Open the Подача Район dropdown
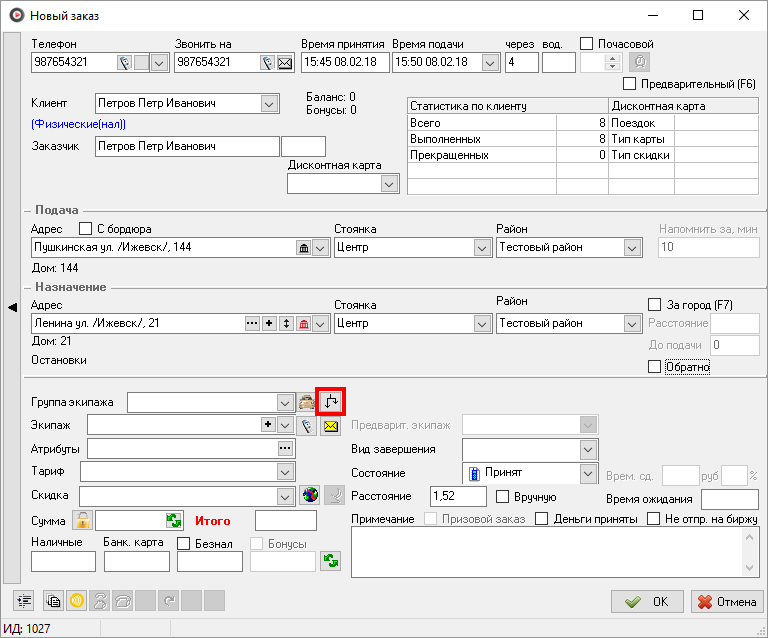This screenshot has height=638, width=768. click(x=632, y=248)
